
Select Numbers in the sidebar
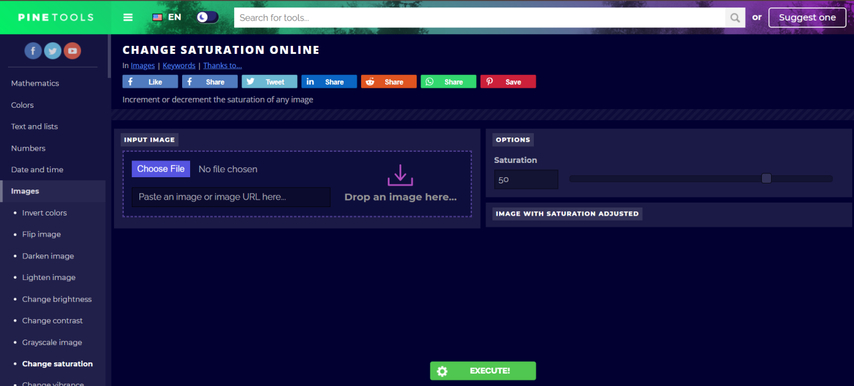coord(28,148)
